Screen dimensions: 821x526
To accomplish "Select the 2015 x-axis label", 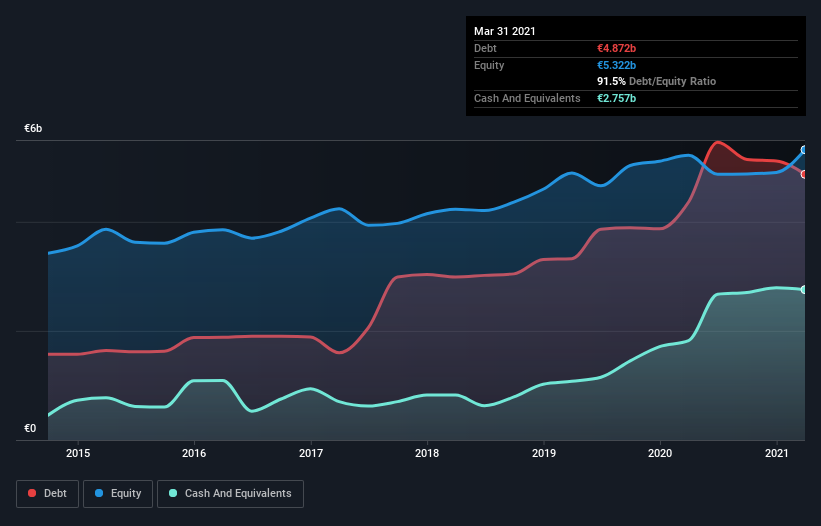I will click(x=78, y=453).
